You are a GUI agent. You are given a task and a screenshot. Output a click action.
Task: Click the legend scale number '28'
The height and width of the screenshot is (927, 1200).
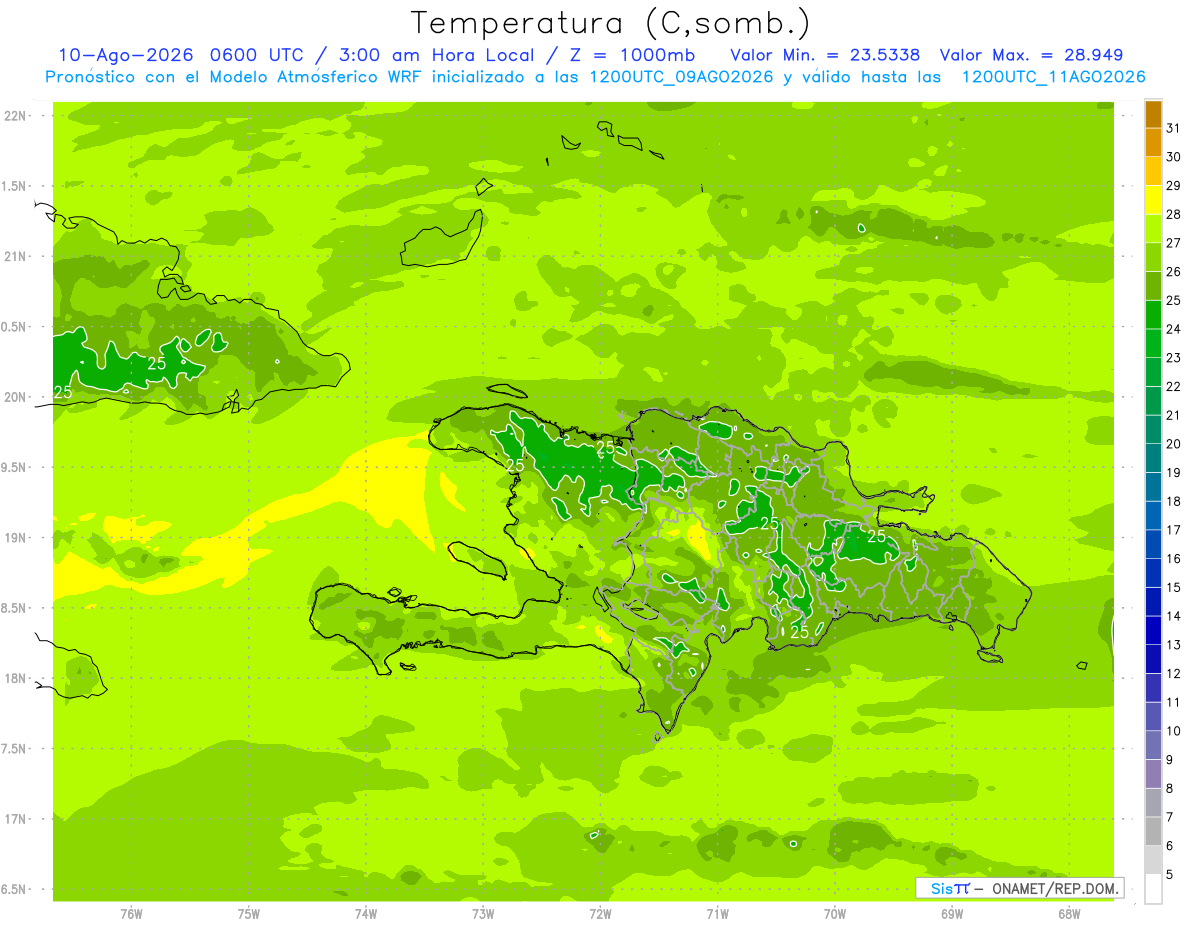(1174, 214)
